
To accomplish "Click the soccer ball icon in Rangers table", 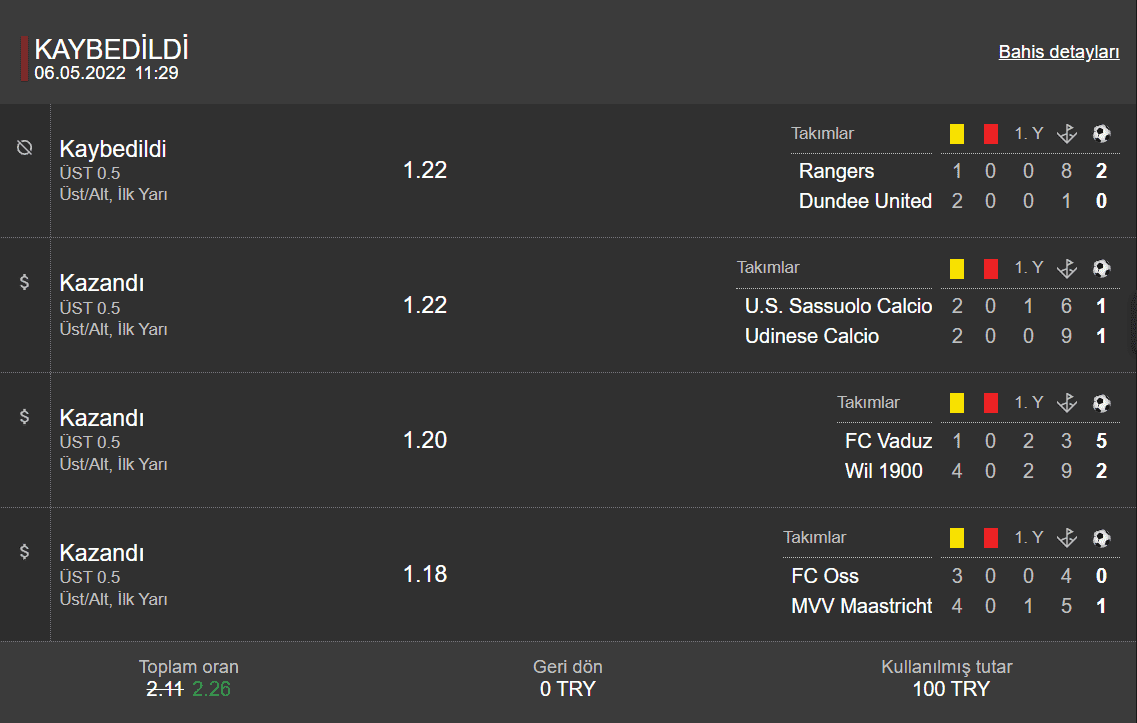I will tap(1101, 133).
